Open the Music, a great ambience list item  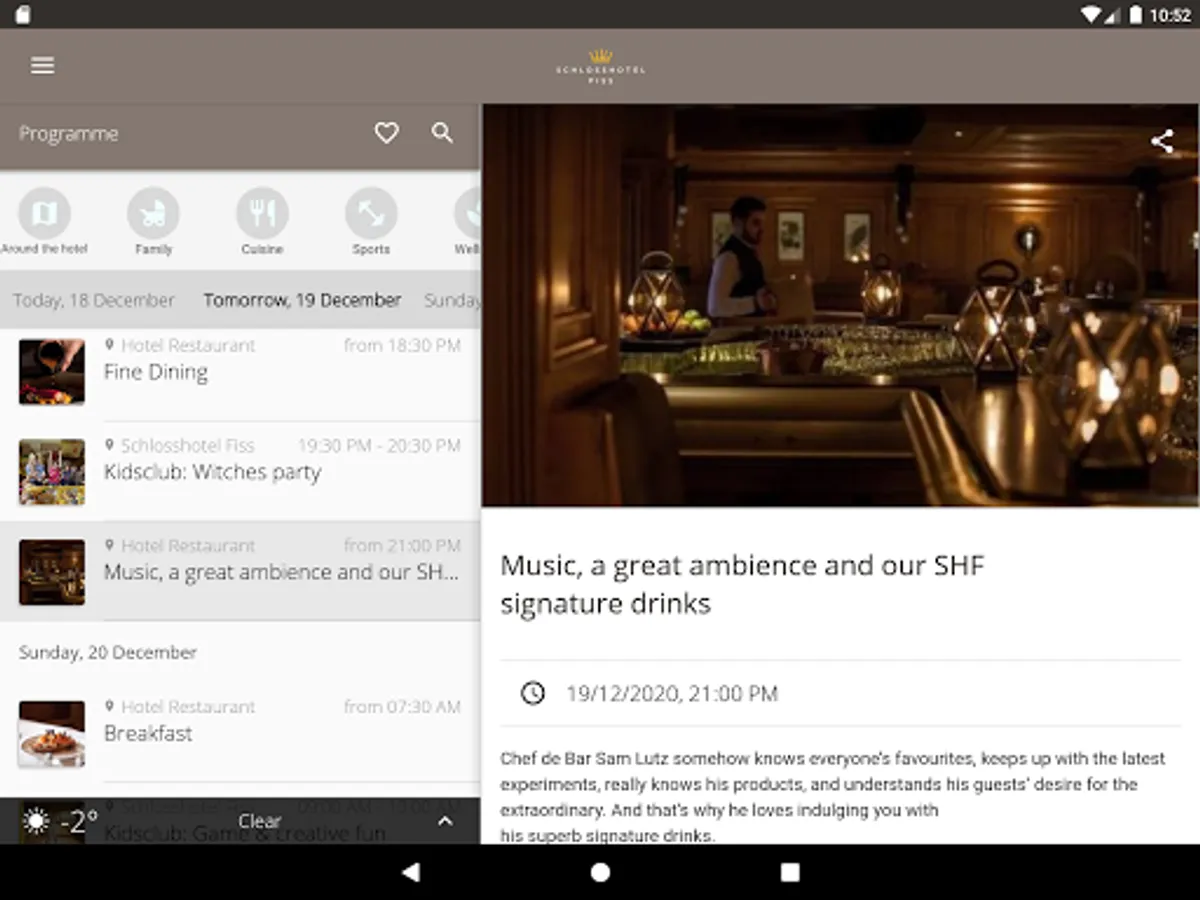coord(240,572)
